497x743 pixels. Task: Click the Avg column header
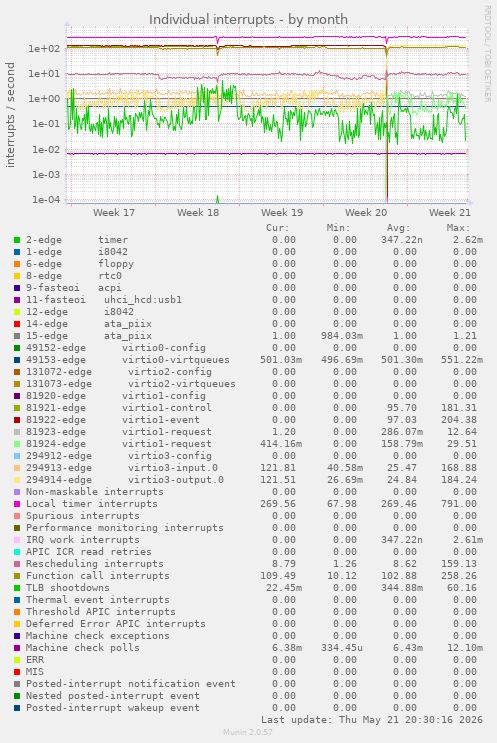click(x=398, y=228)
